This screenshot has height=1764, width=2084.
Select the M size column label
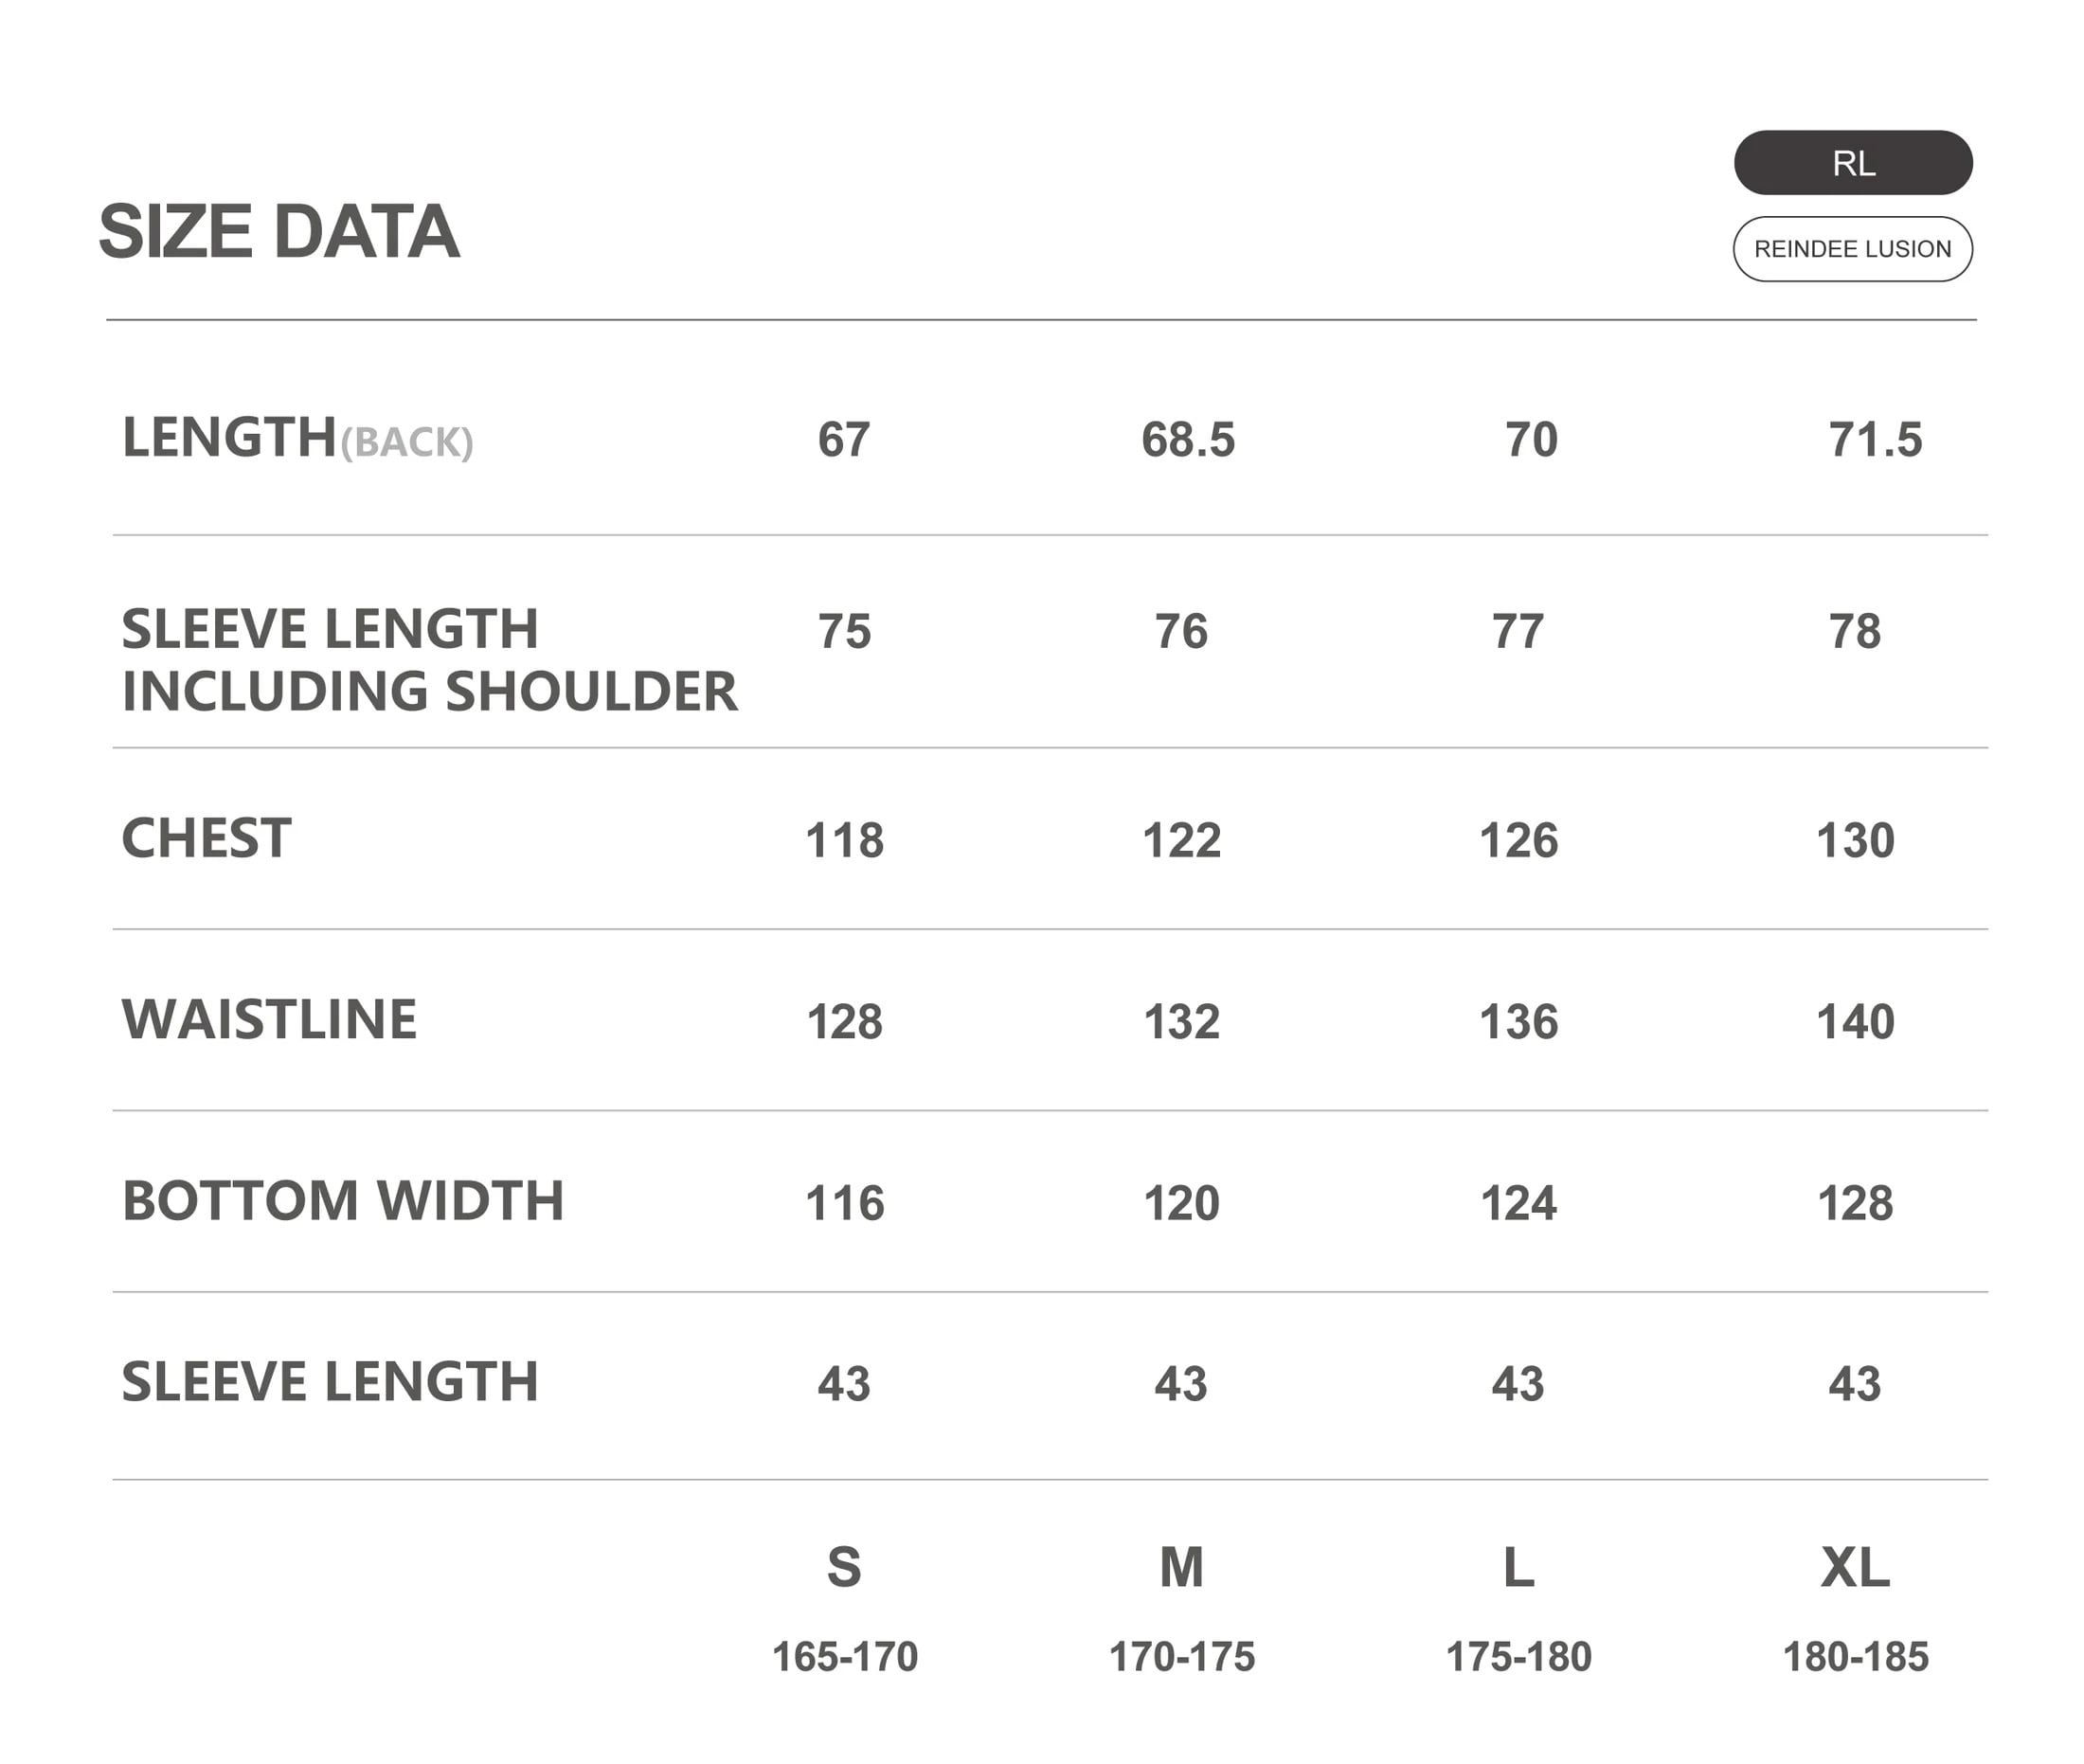click(x=1181, y=1567)
